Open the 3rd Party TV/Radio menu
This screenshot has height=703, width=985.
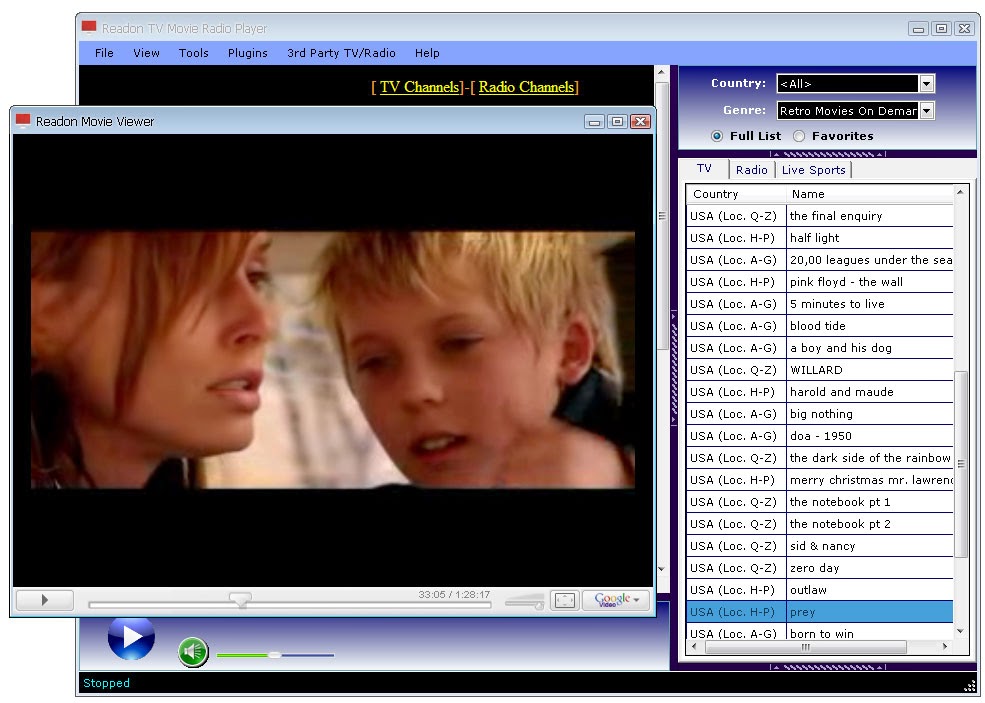point(341,53)
